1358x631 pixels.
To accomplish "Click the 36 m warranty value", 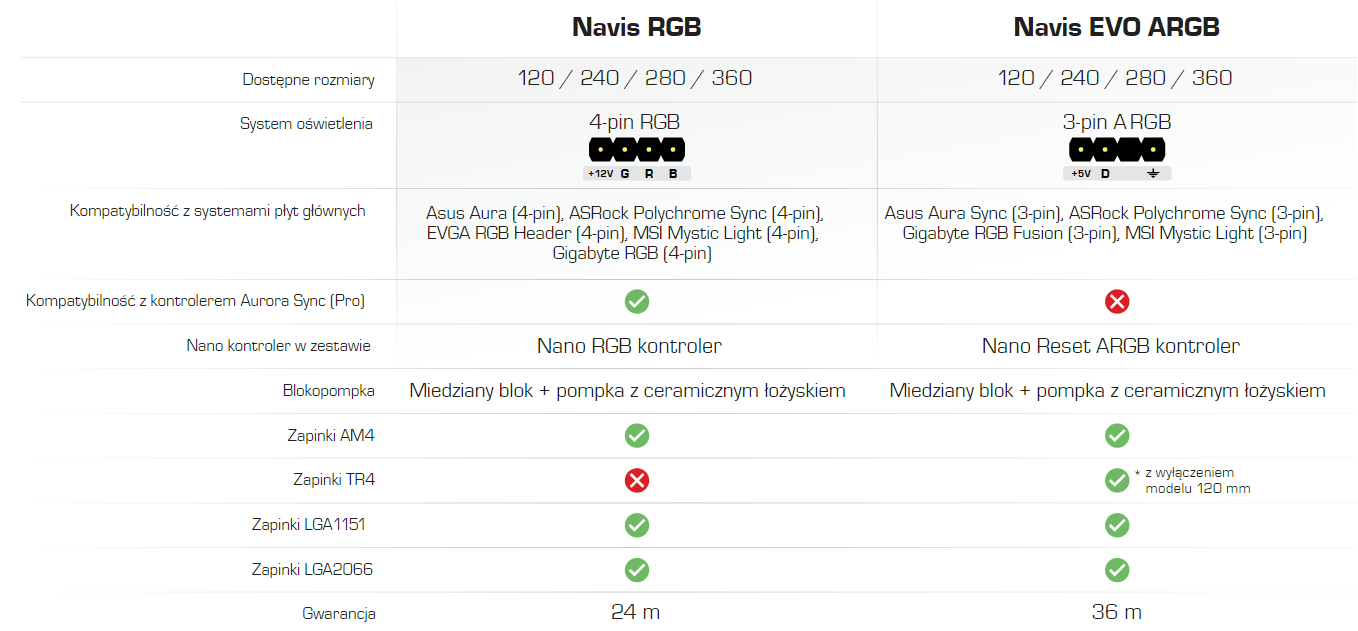I will coord(1117,612).
